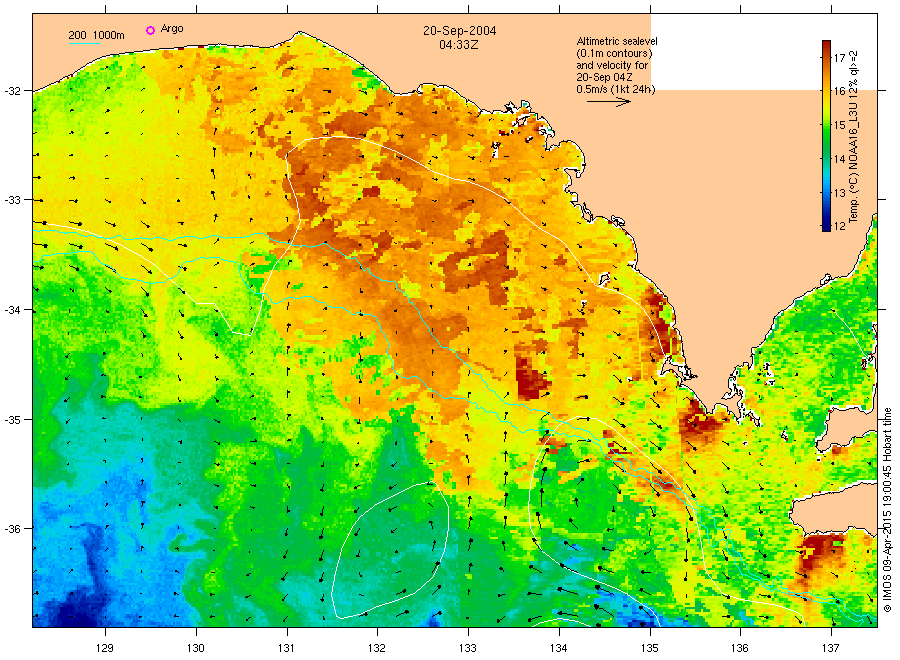Click longitude label 129
Screen dimensions: 900x660
click(104, 648)
